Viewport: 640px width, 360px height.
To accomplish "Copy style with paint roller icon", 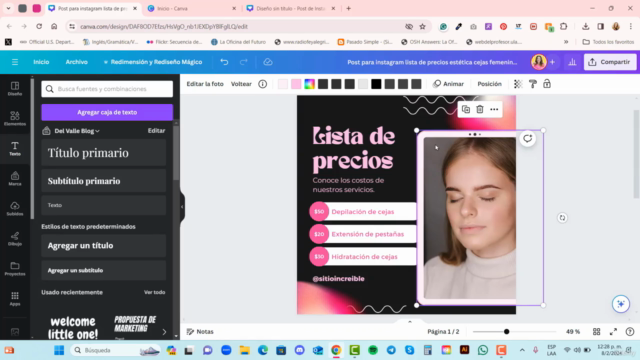I will (x=533, y=84).
